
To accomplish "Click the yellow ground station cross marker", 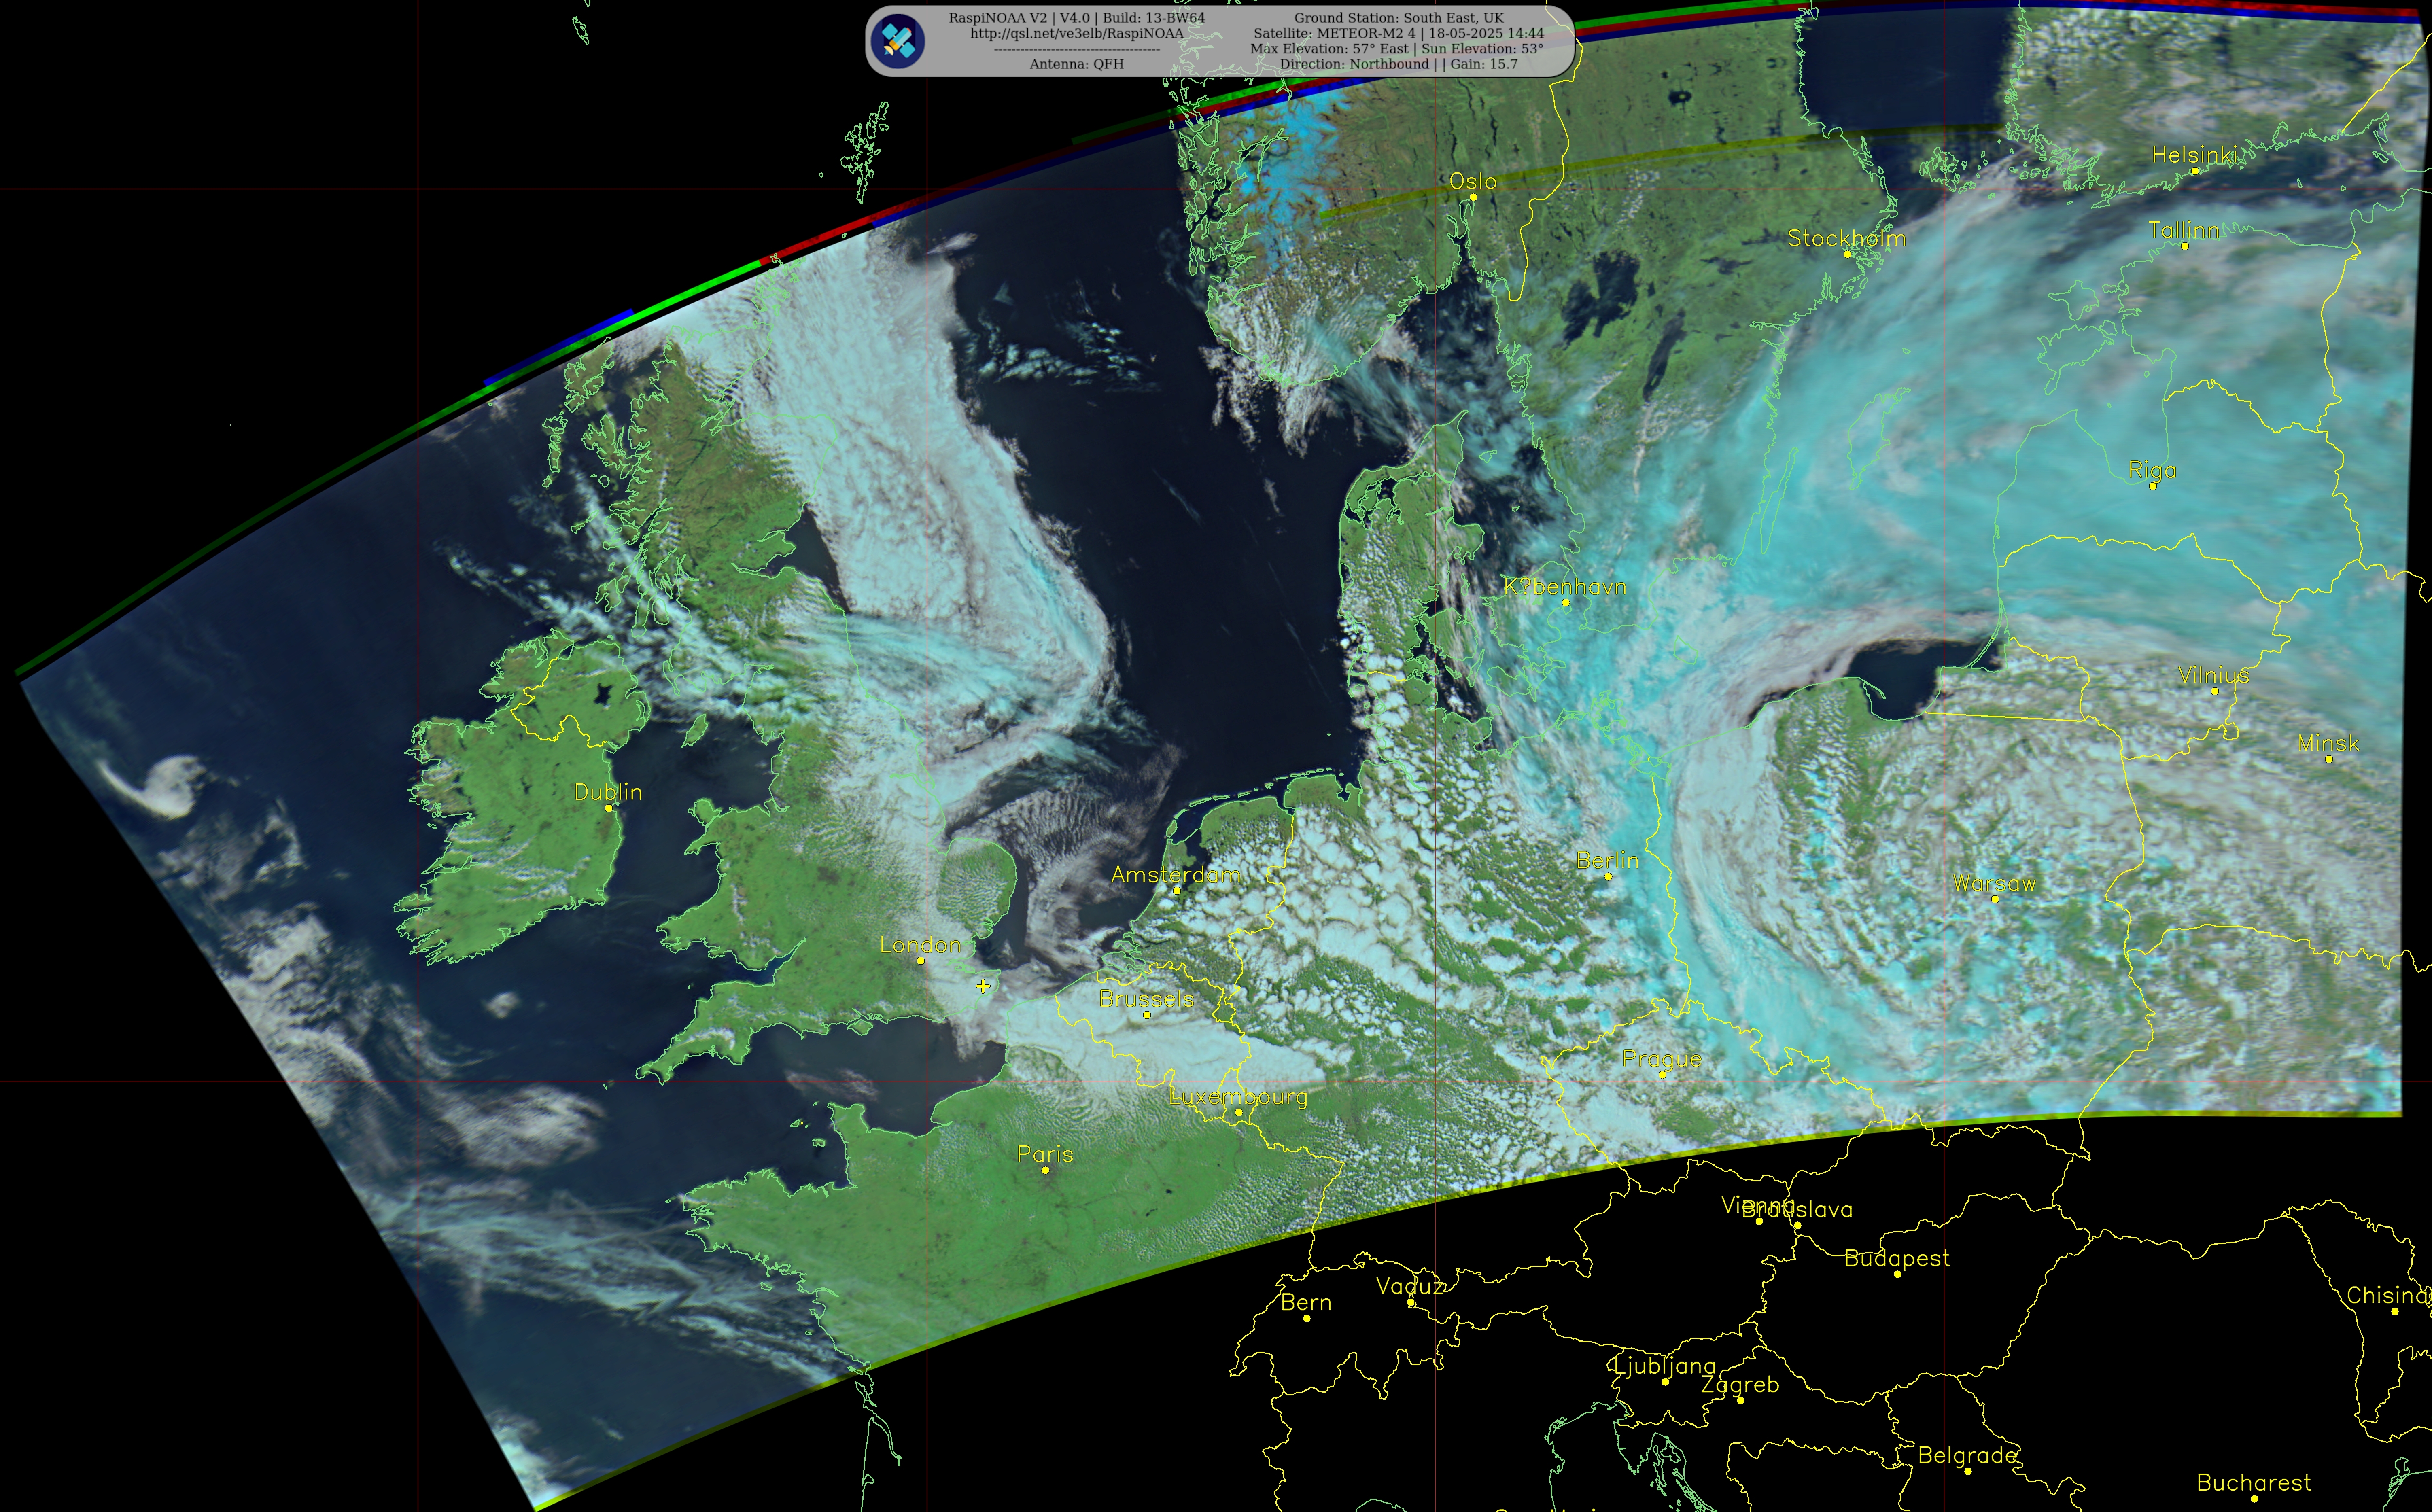I will 983,986.
